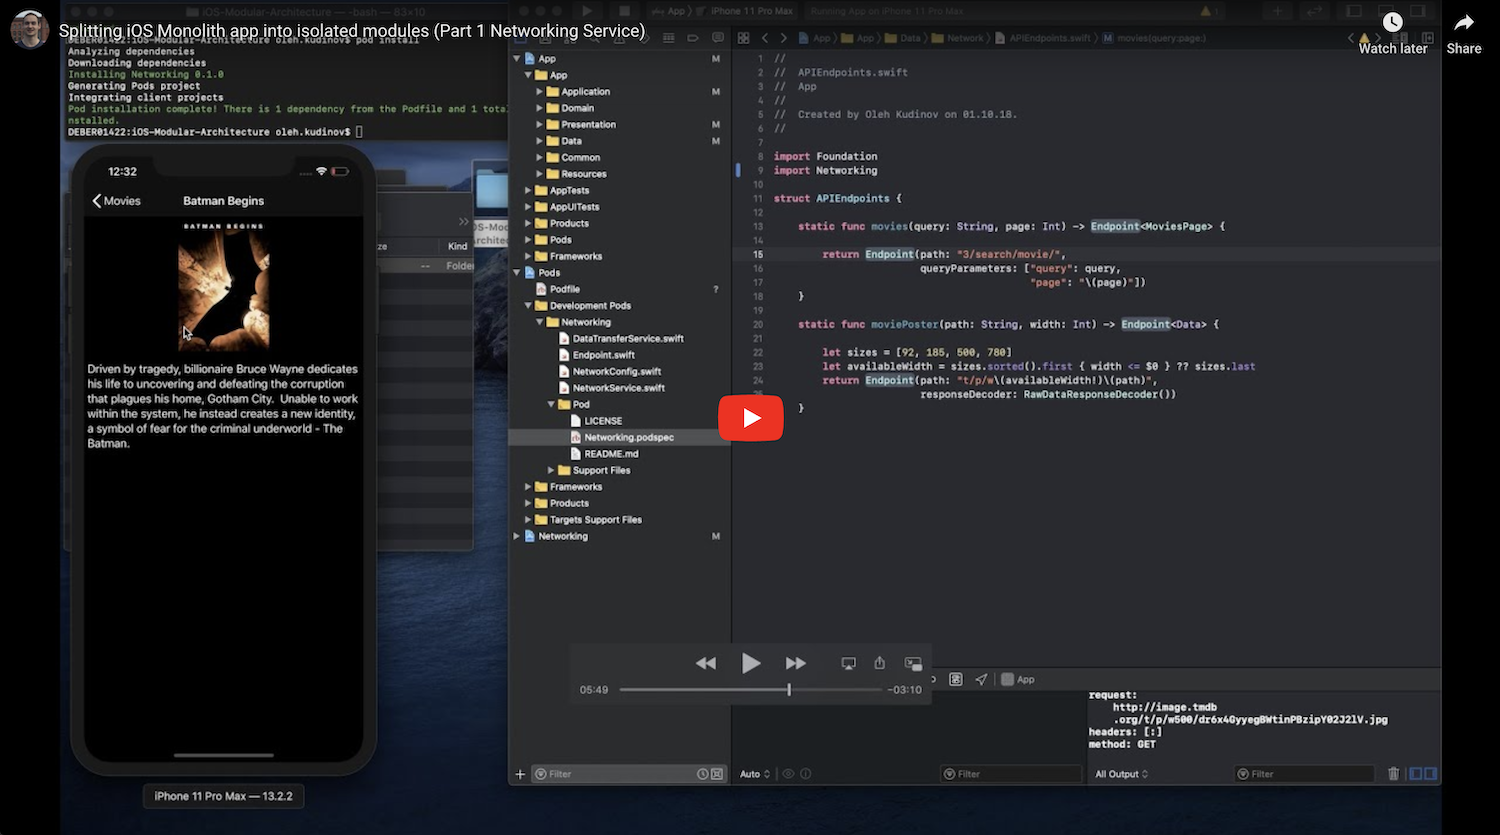
Task: Open README.md in the navigator
Action: point(610,454)
